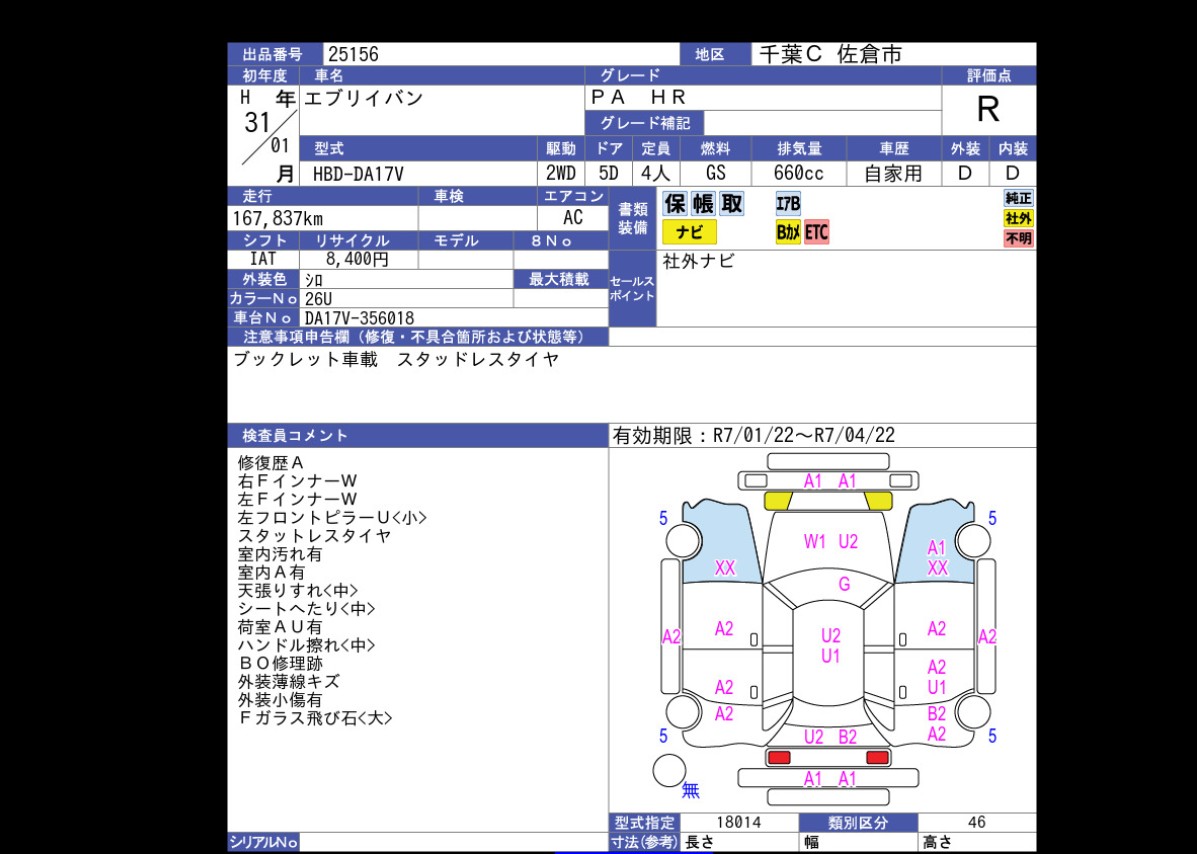Viewport: 1197px width, 854px height.
Task: Click sales point text 社外ナビ
Action: pyautogui.click(x=699, y=262)
